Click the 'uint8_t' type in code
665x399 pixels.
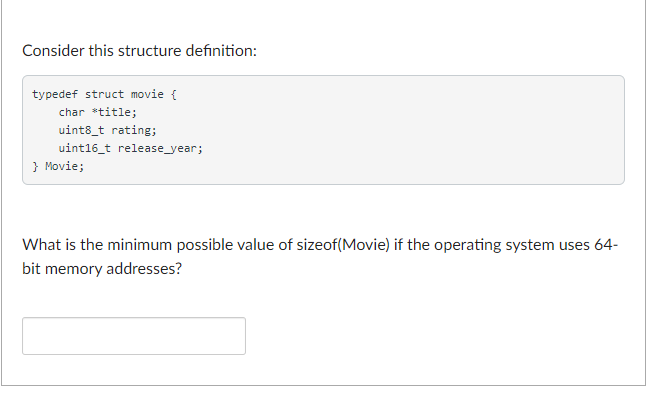pos(81,130)
